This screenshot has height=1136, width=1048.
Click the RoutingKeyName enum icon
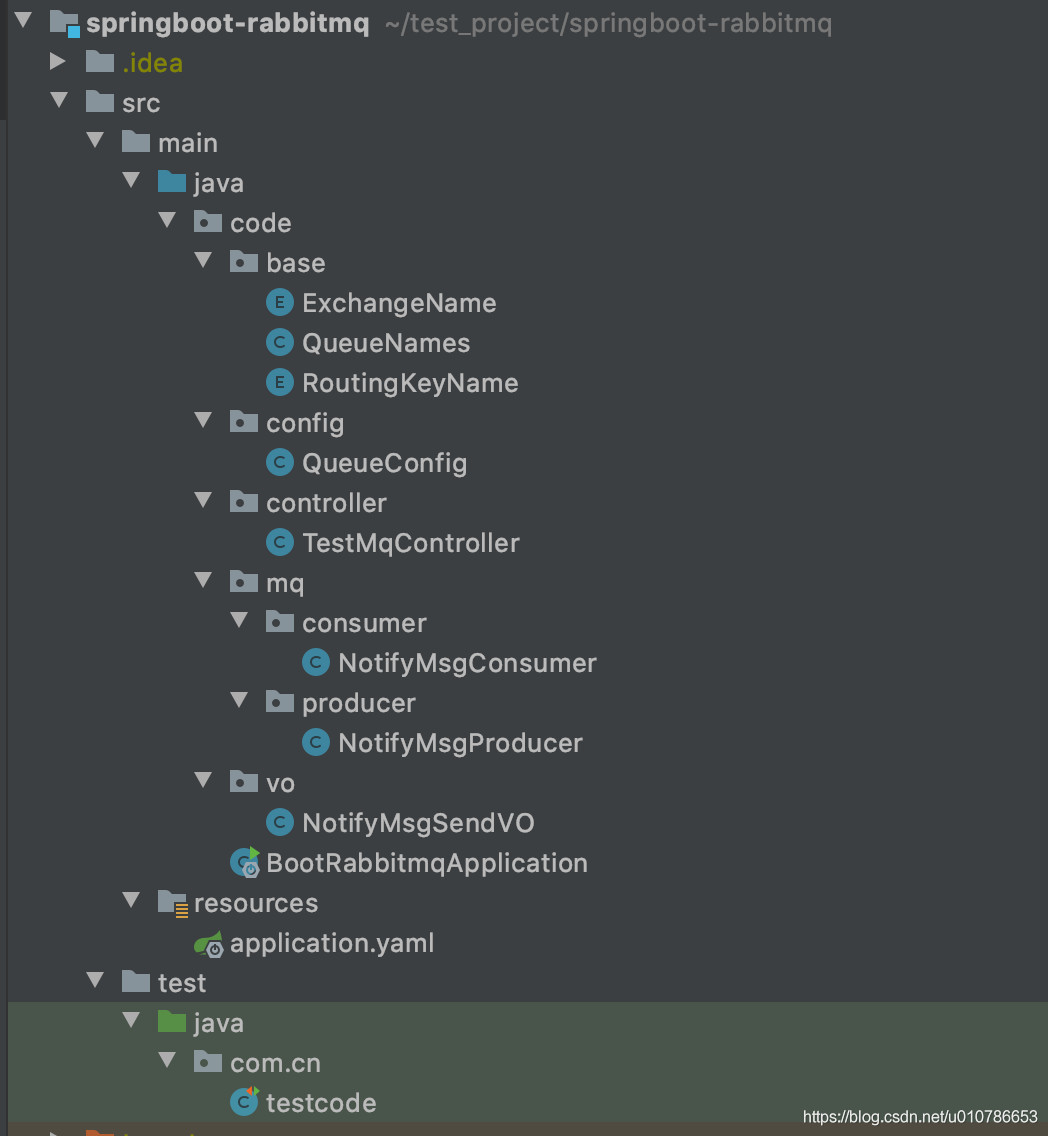[x=280, y=382]
